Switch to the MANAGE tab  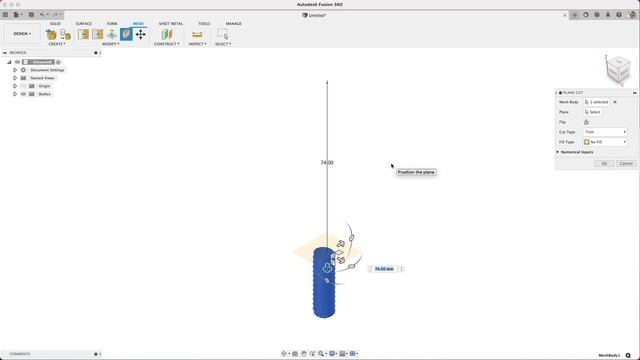point(233,24)
